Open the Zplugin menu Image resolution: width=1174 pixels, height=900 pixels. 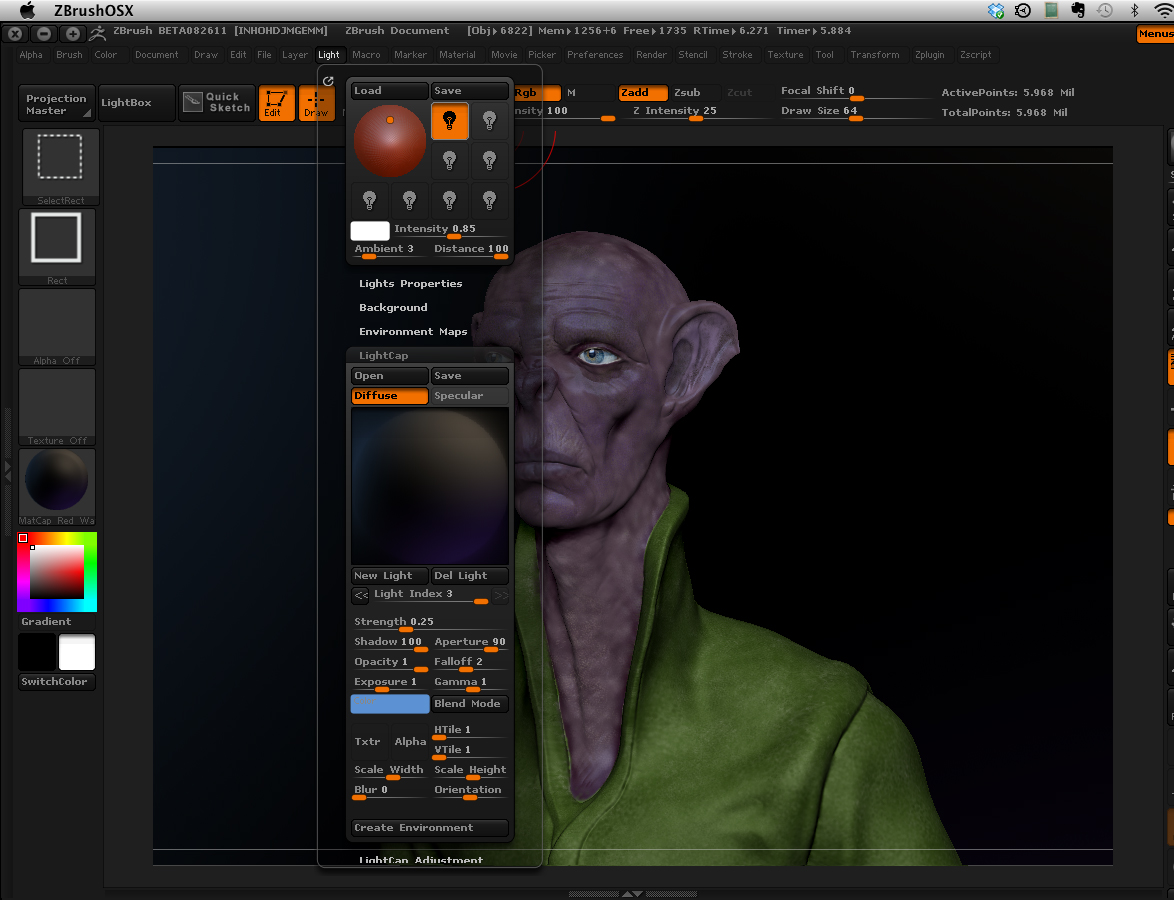point(930,55)
